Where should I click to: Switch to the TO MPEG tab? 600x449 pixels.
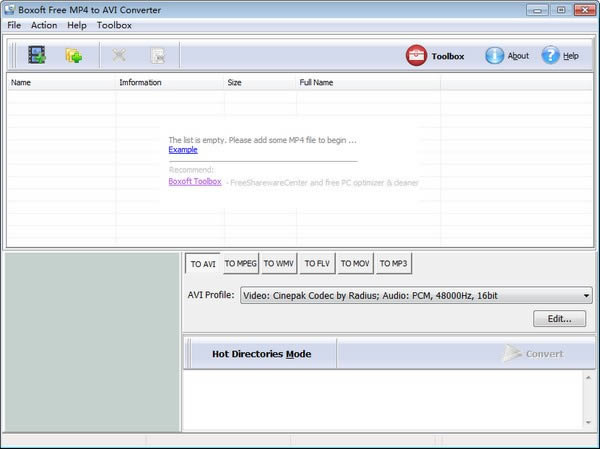click(x=241, y=263)
